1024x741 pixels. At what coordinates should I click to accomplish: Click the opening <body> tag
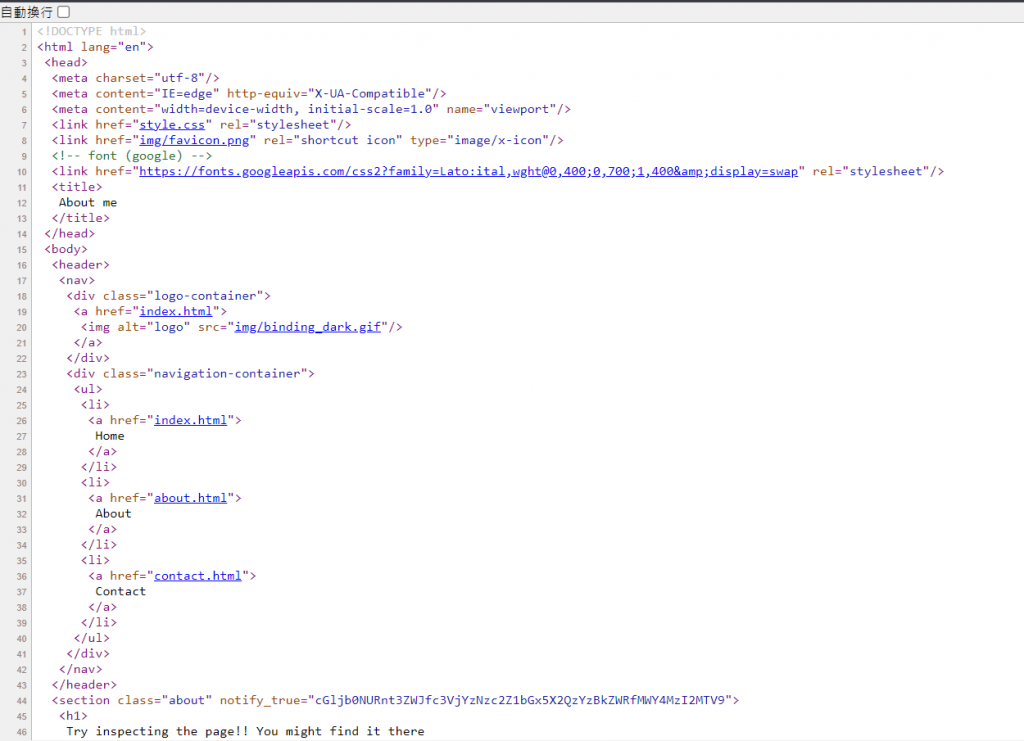coord(66,249)
